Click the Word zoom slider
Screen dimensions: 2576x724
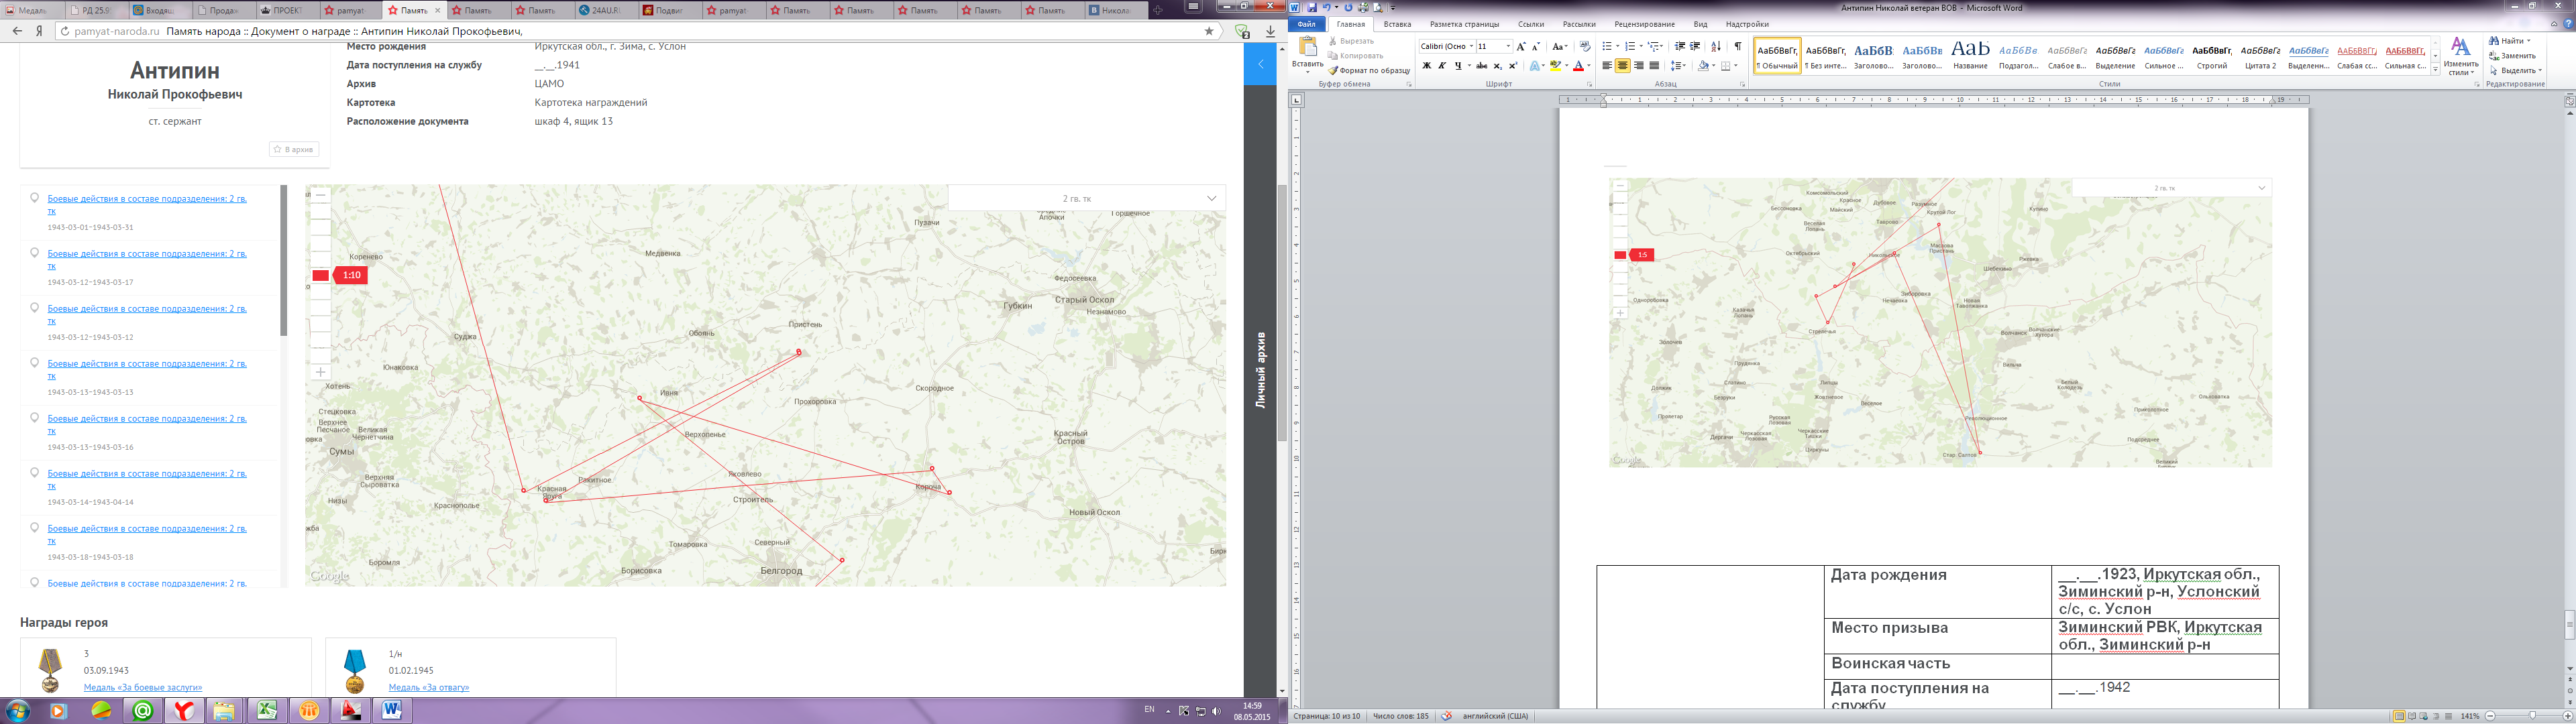click(2532, 716)
